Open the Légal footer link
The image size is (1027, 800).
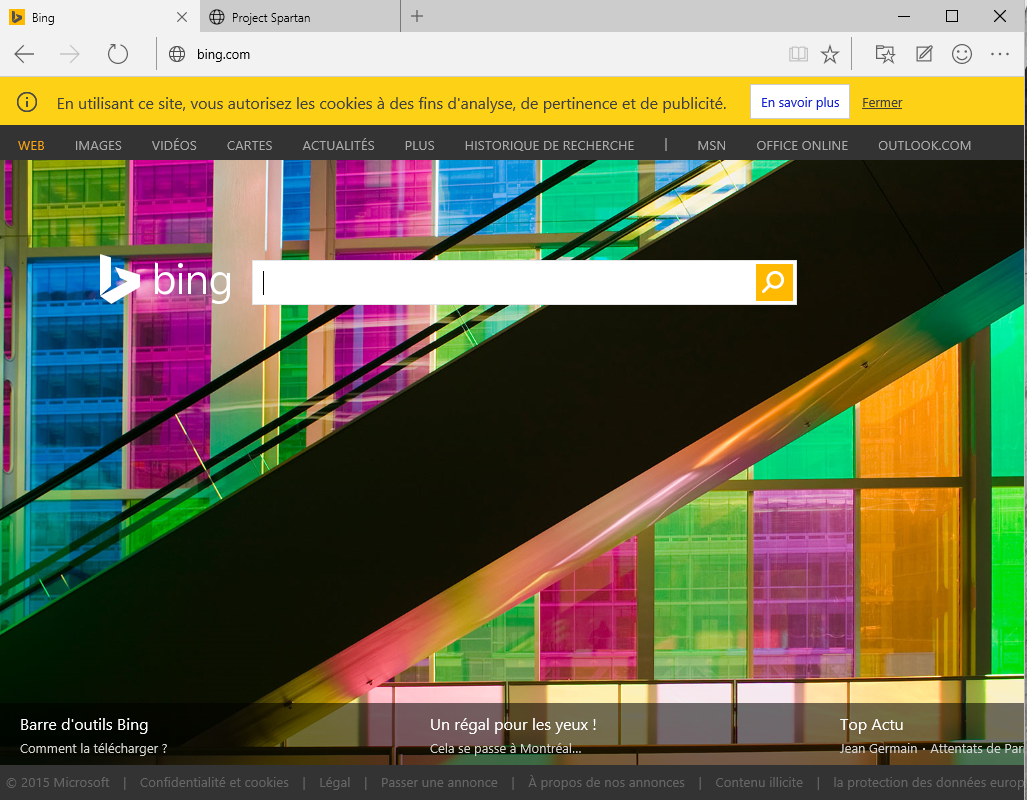335,782
